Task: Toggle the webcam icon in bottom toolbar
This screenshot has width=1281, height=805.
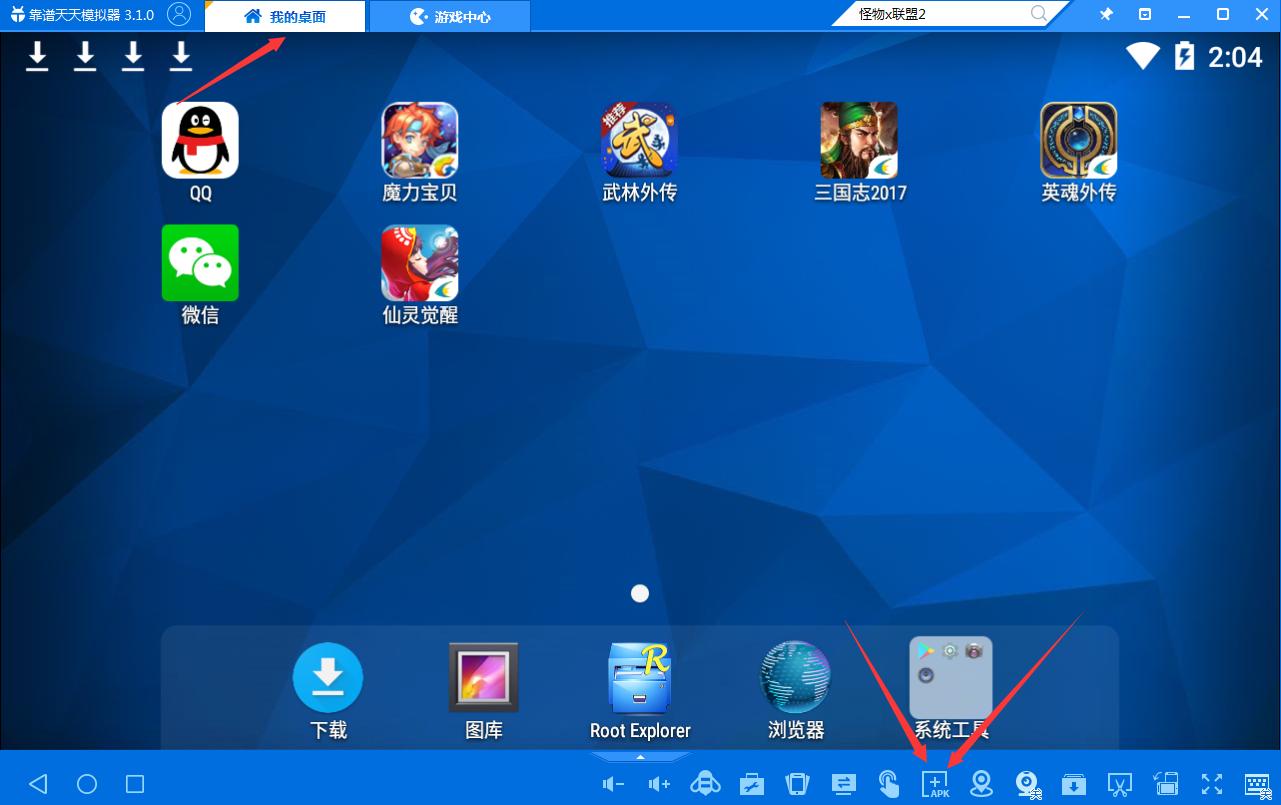Action: [x=1027, y=784]
